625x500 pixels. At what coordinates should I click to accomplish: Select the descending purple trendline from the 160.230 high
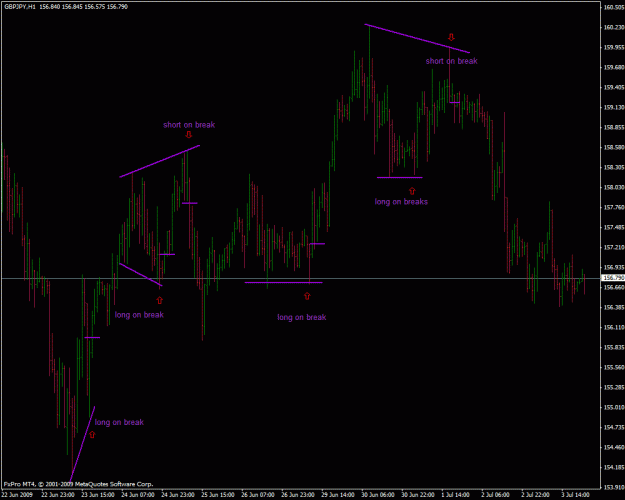(417, 39)
